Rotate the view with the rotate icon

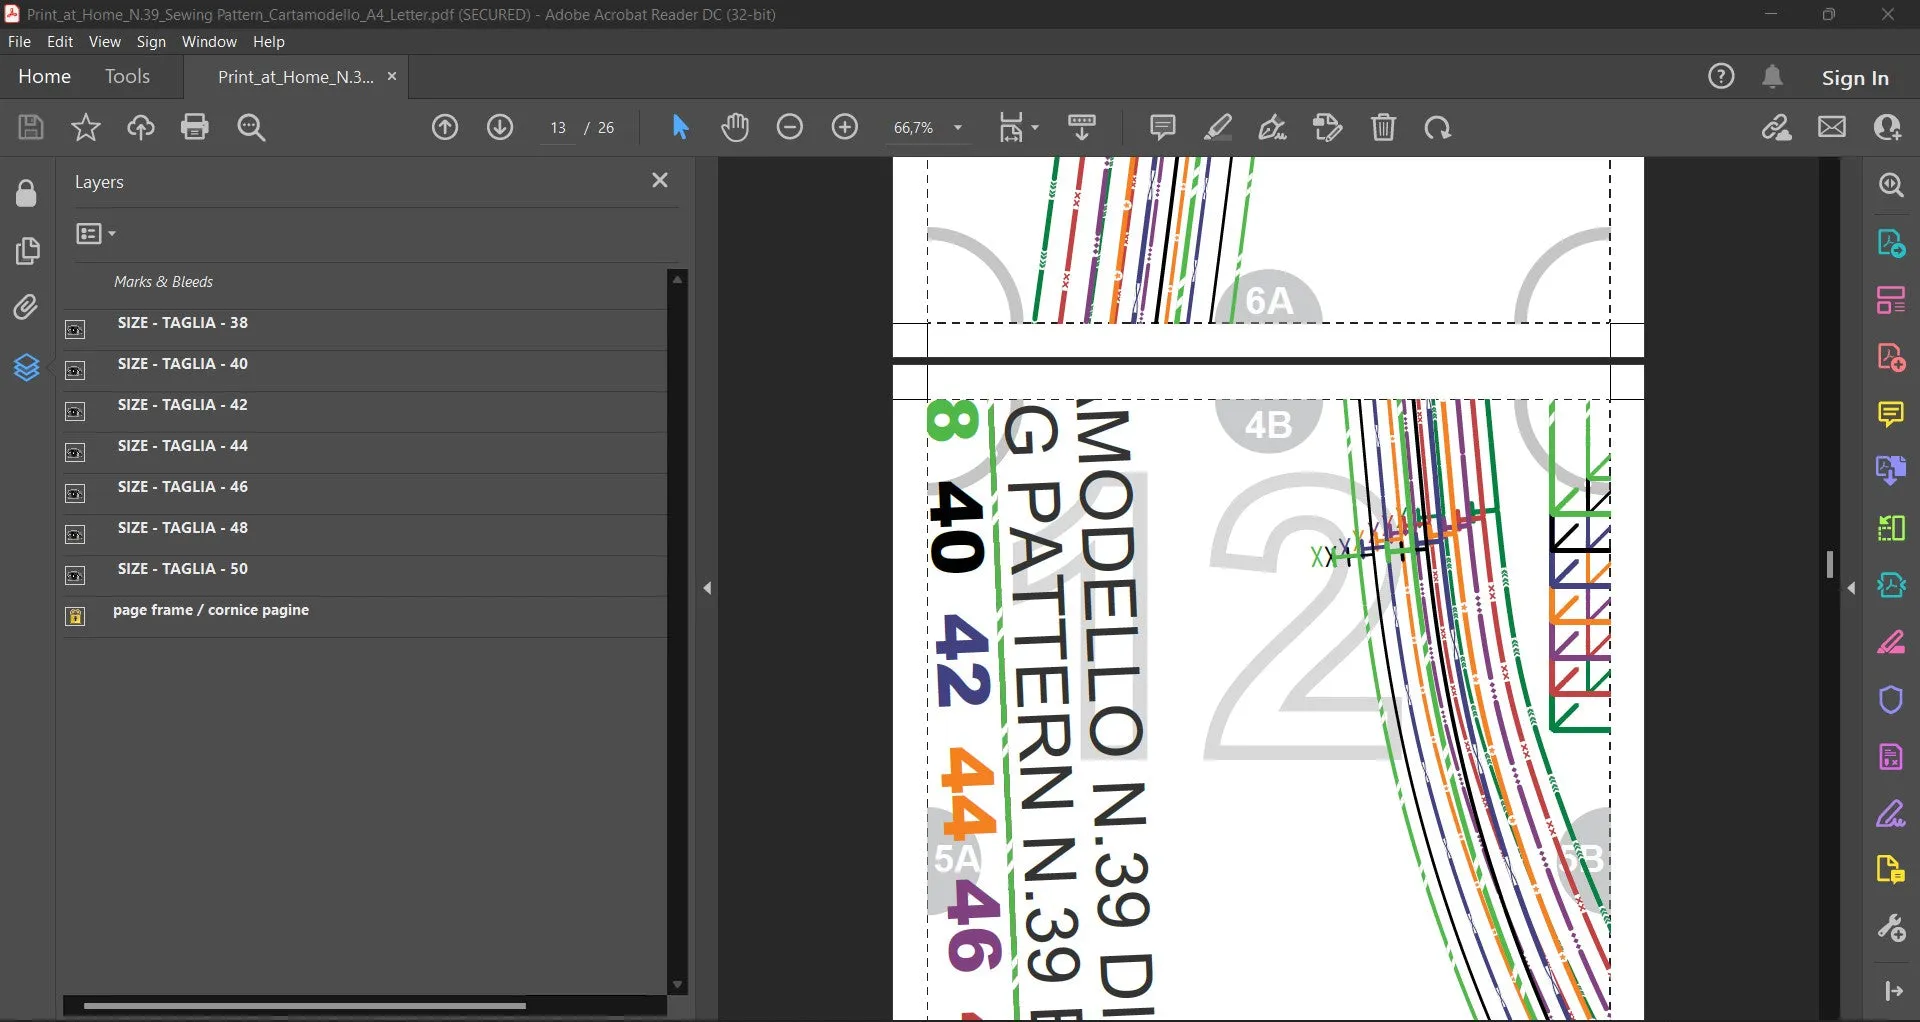[x=1438, y=127]
